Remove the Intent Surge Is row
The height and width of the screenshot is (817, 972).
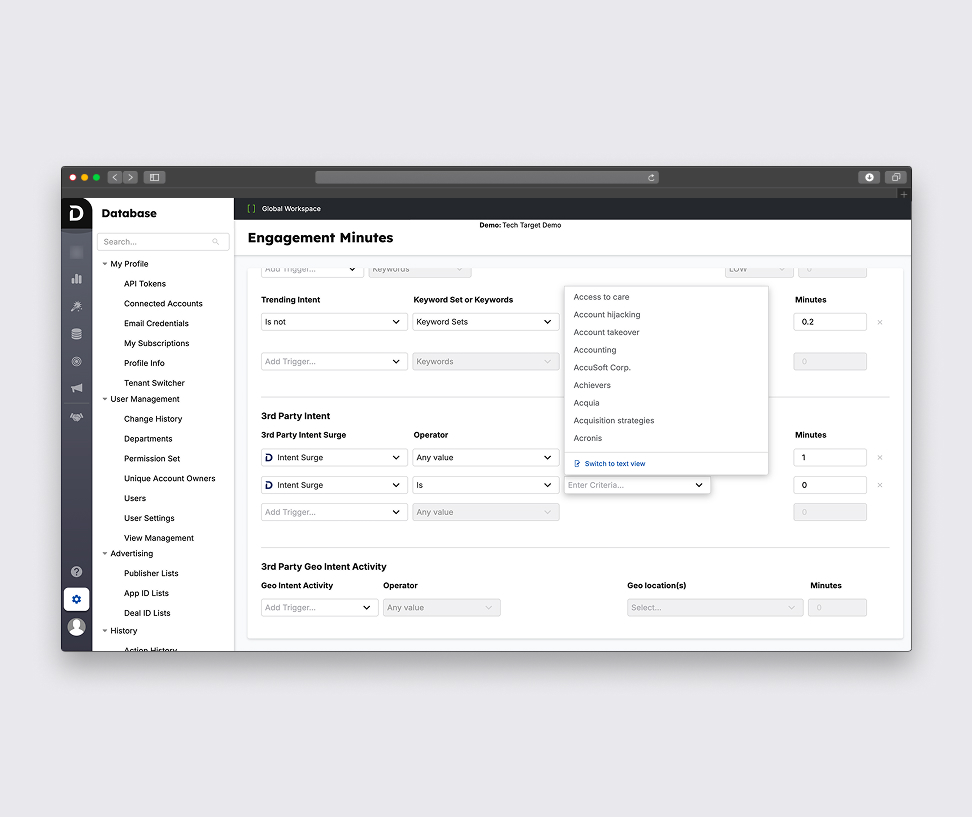pyautogui.click(x=880, y=485)
